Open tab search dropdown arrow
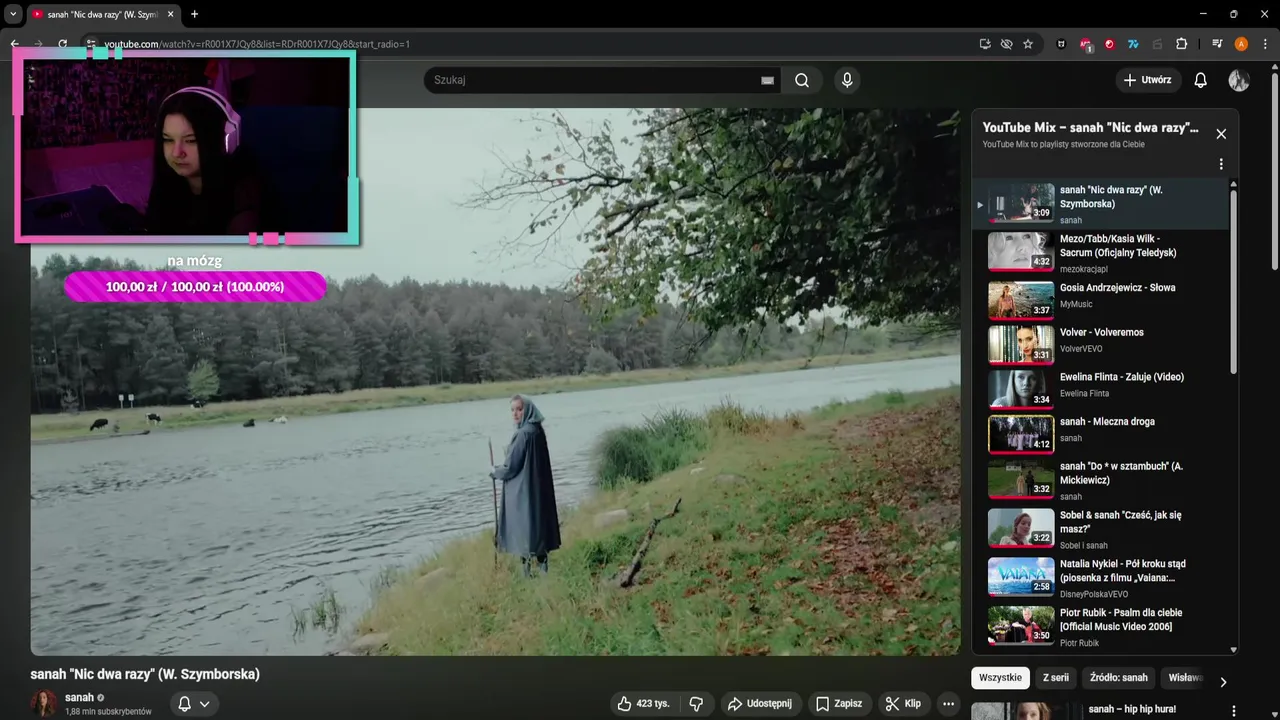The image size is (1280, 720). [13, 14]
